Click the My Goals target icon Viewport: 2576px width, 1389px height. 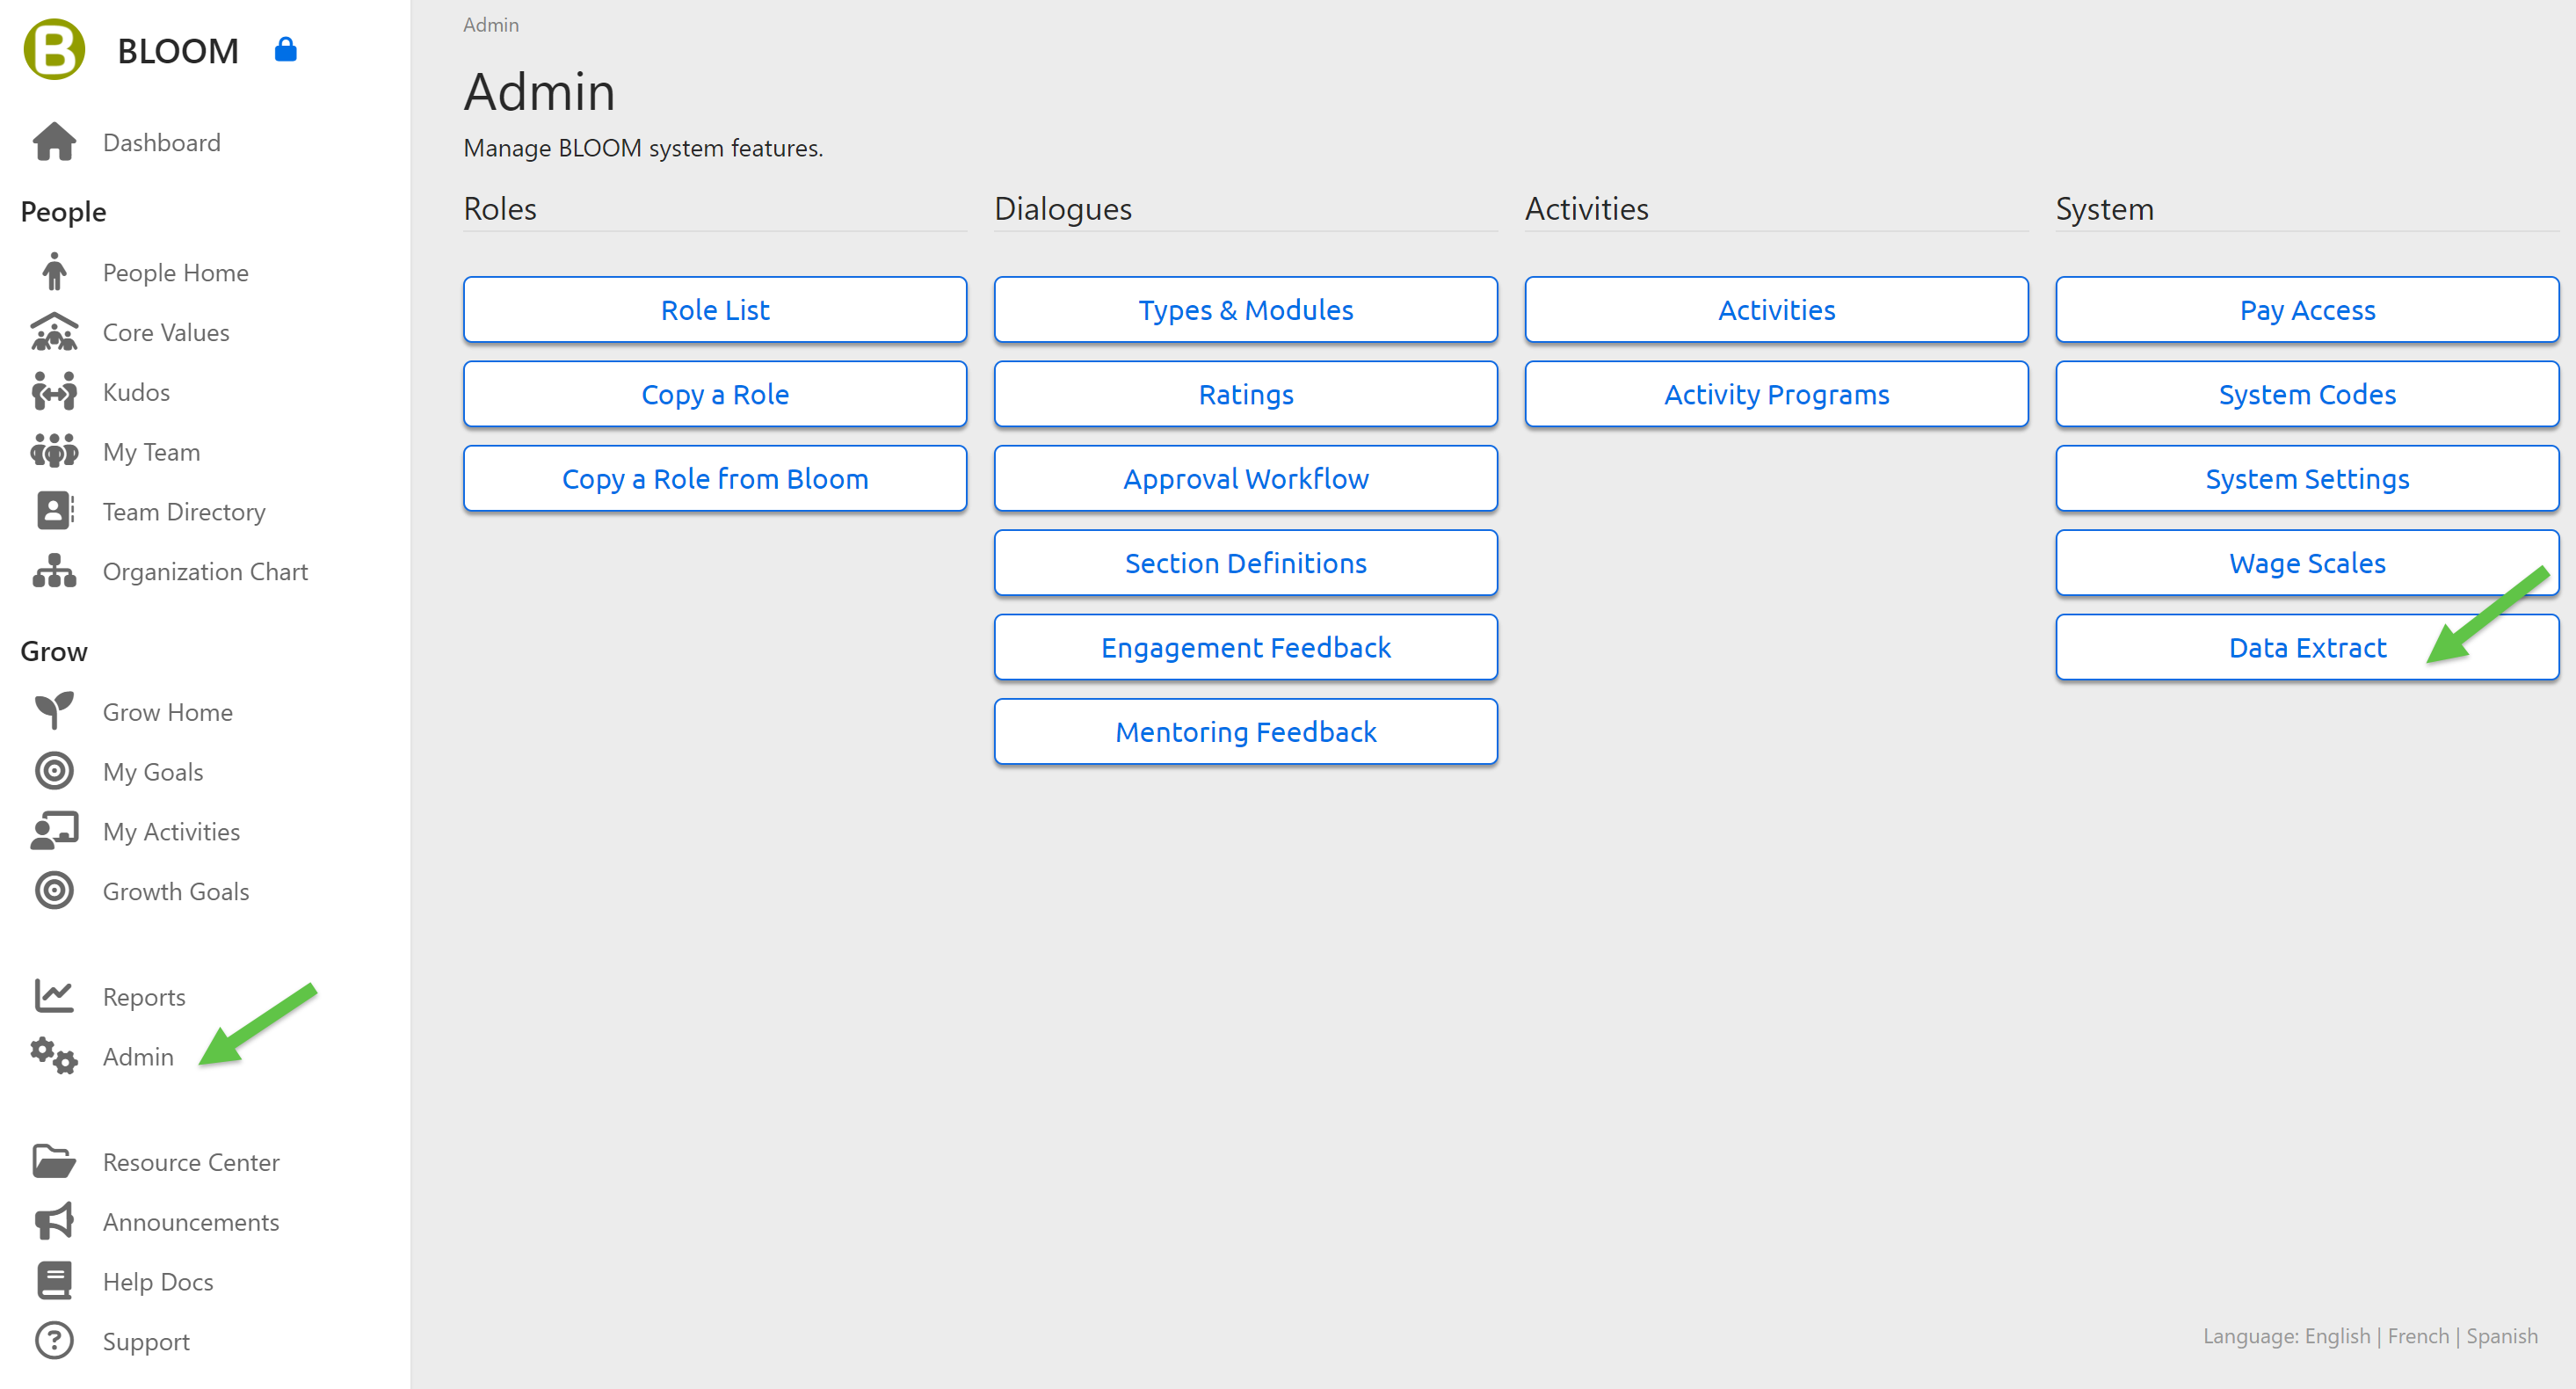tap(54, 771)
